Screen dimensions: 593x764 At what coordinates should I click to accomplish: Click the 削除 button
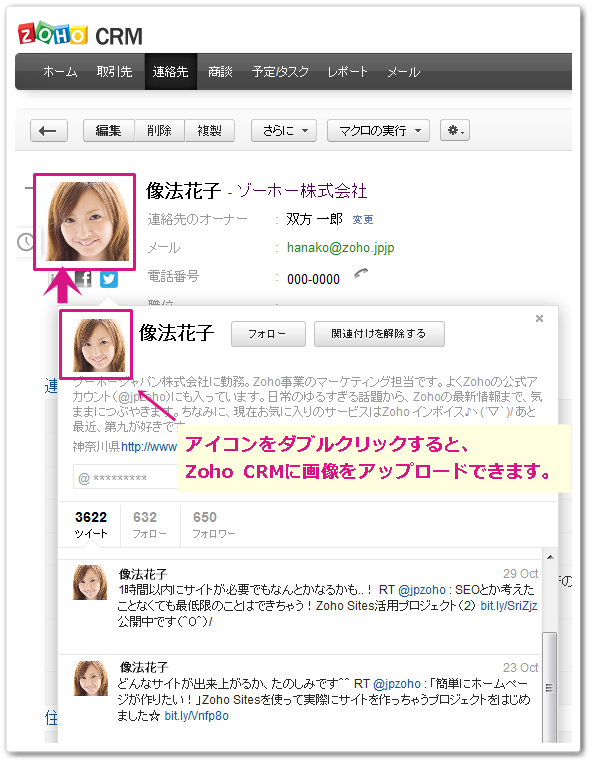159,131
